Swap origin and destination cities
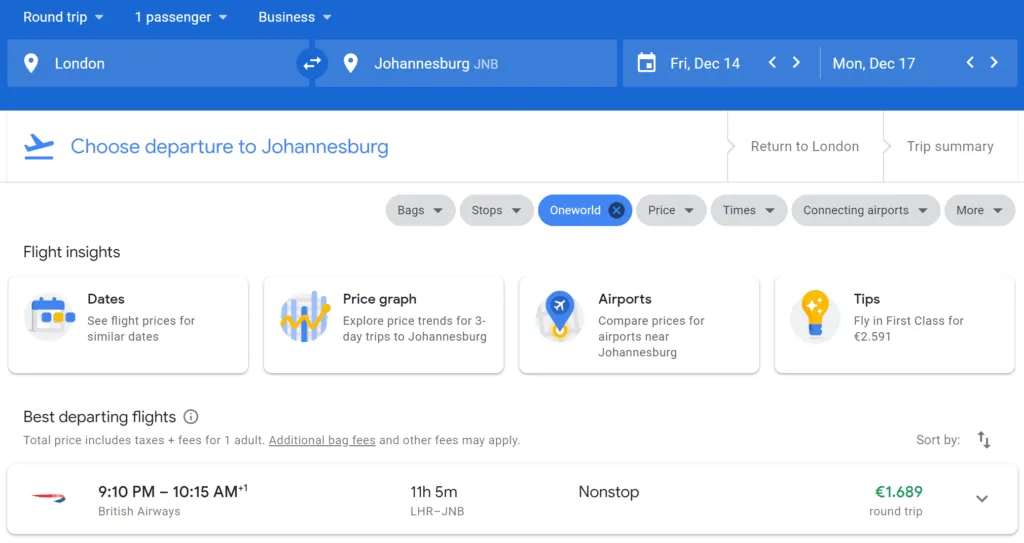 point(312,63)
